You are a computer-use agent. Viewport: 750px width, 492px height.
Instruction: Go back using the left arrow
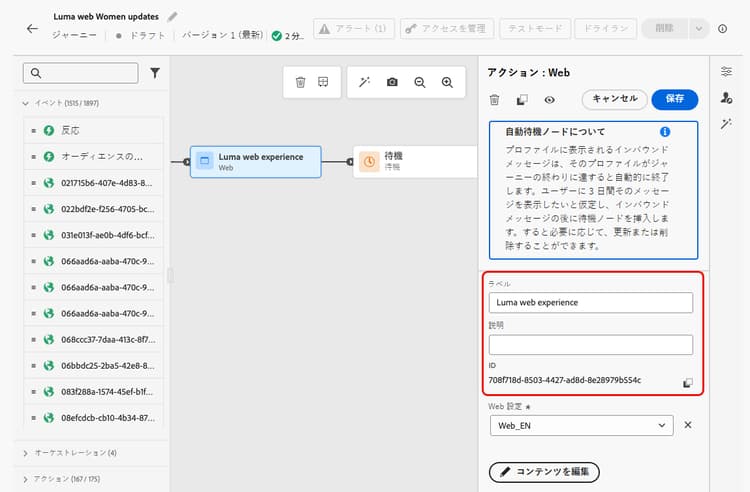pyautogui.click(x=32, y=29)
